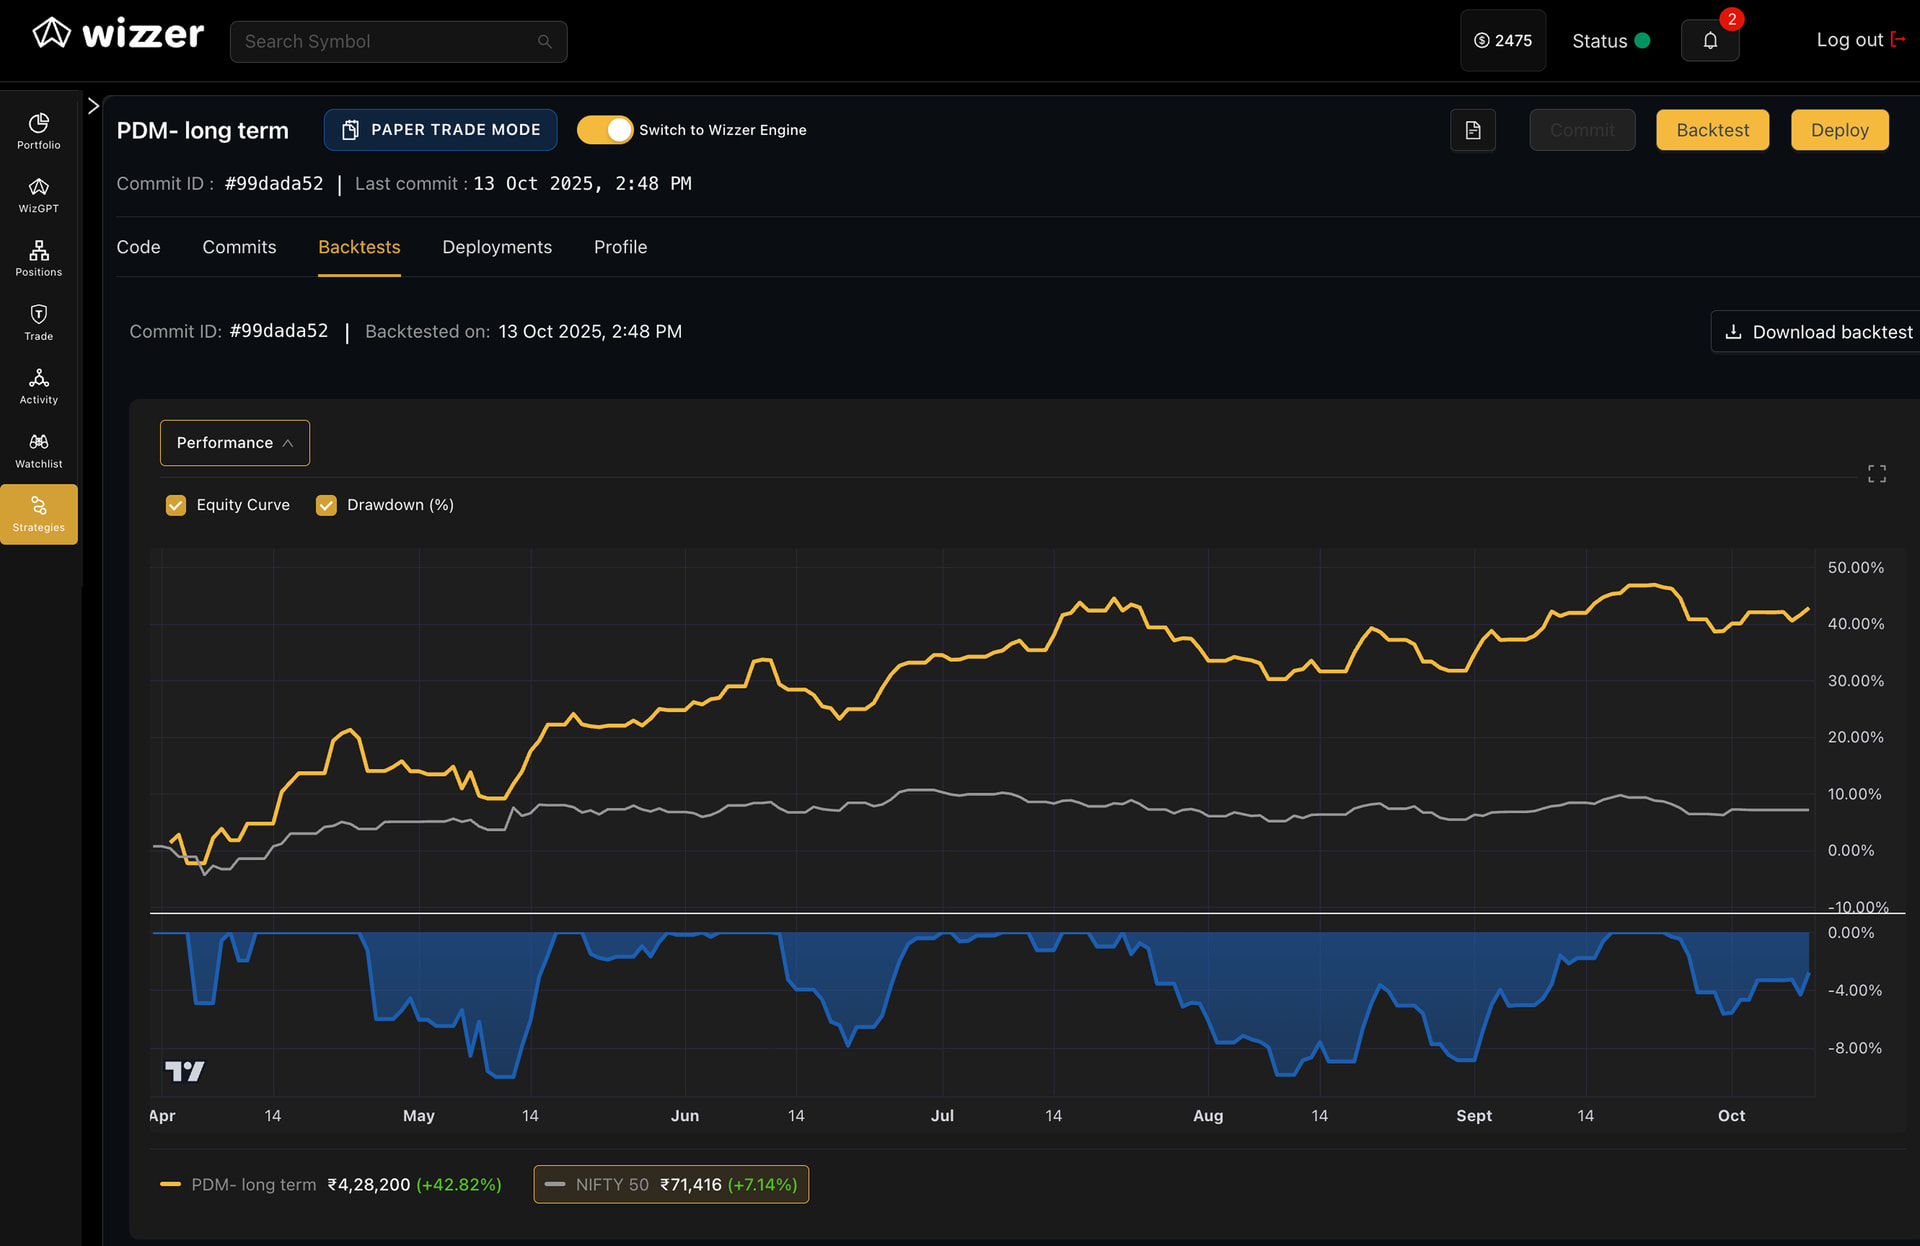Collapse the Performance dropdown

235,443
